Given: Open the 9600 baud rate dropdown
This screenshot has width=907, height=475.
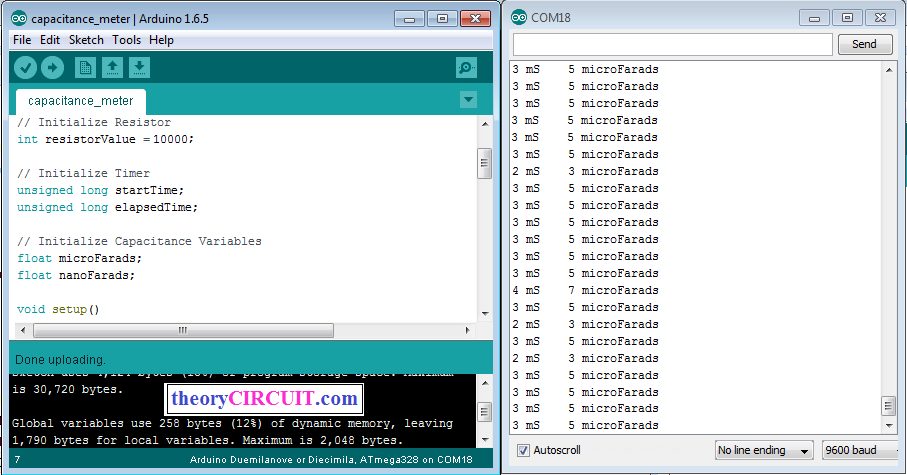Looking at the screenshot, I should click(861, 450).
